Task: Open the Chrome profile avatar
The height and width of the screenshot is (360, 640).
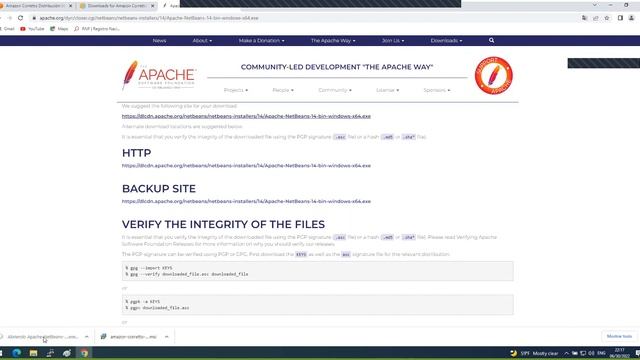Action: click(631, 18)
